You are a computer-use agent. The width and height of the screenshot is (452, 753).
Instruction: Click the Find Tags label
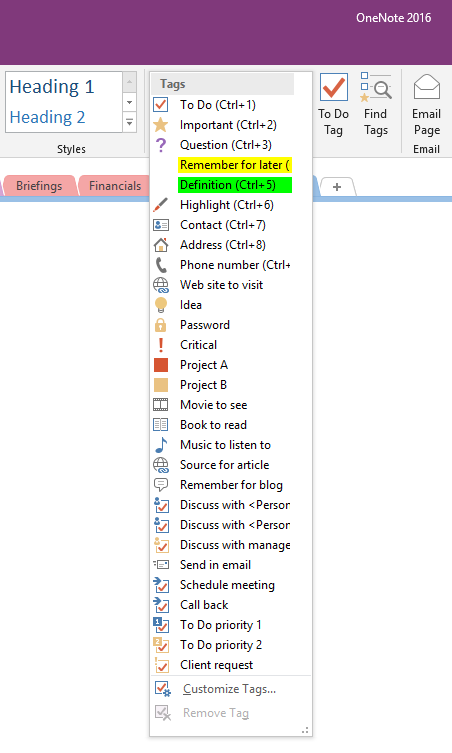pos(376,122)
